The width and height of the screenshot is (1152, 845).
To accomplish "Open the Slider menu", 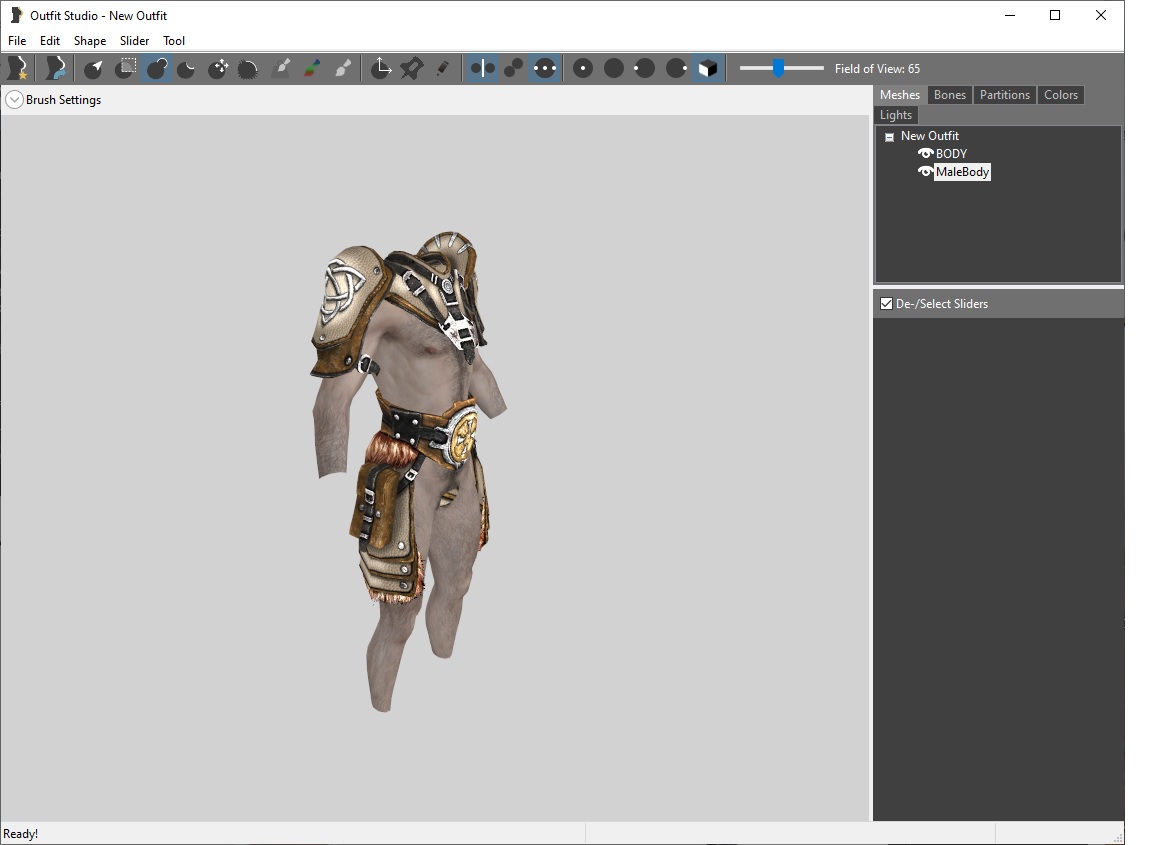I will [x=134, y=40].
